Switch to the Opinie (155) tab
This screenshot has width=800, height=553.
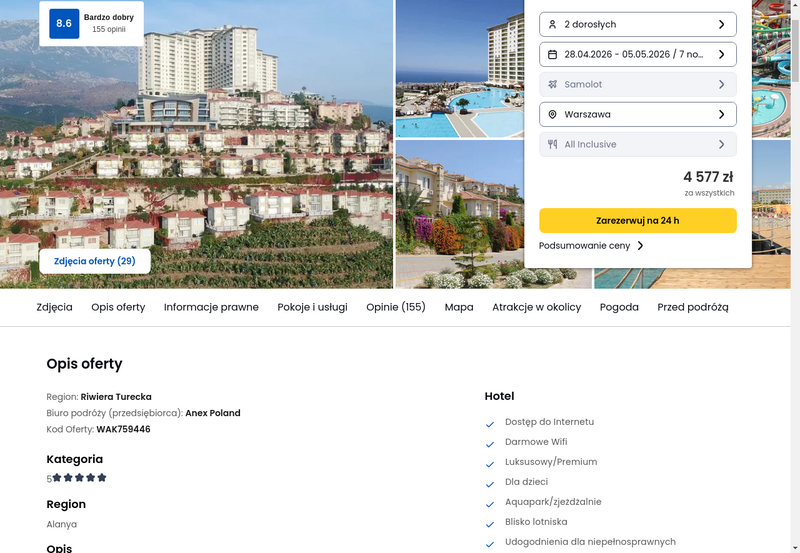click(395, 307)
